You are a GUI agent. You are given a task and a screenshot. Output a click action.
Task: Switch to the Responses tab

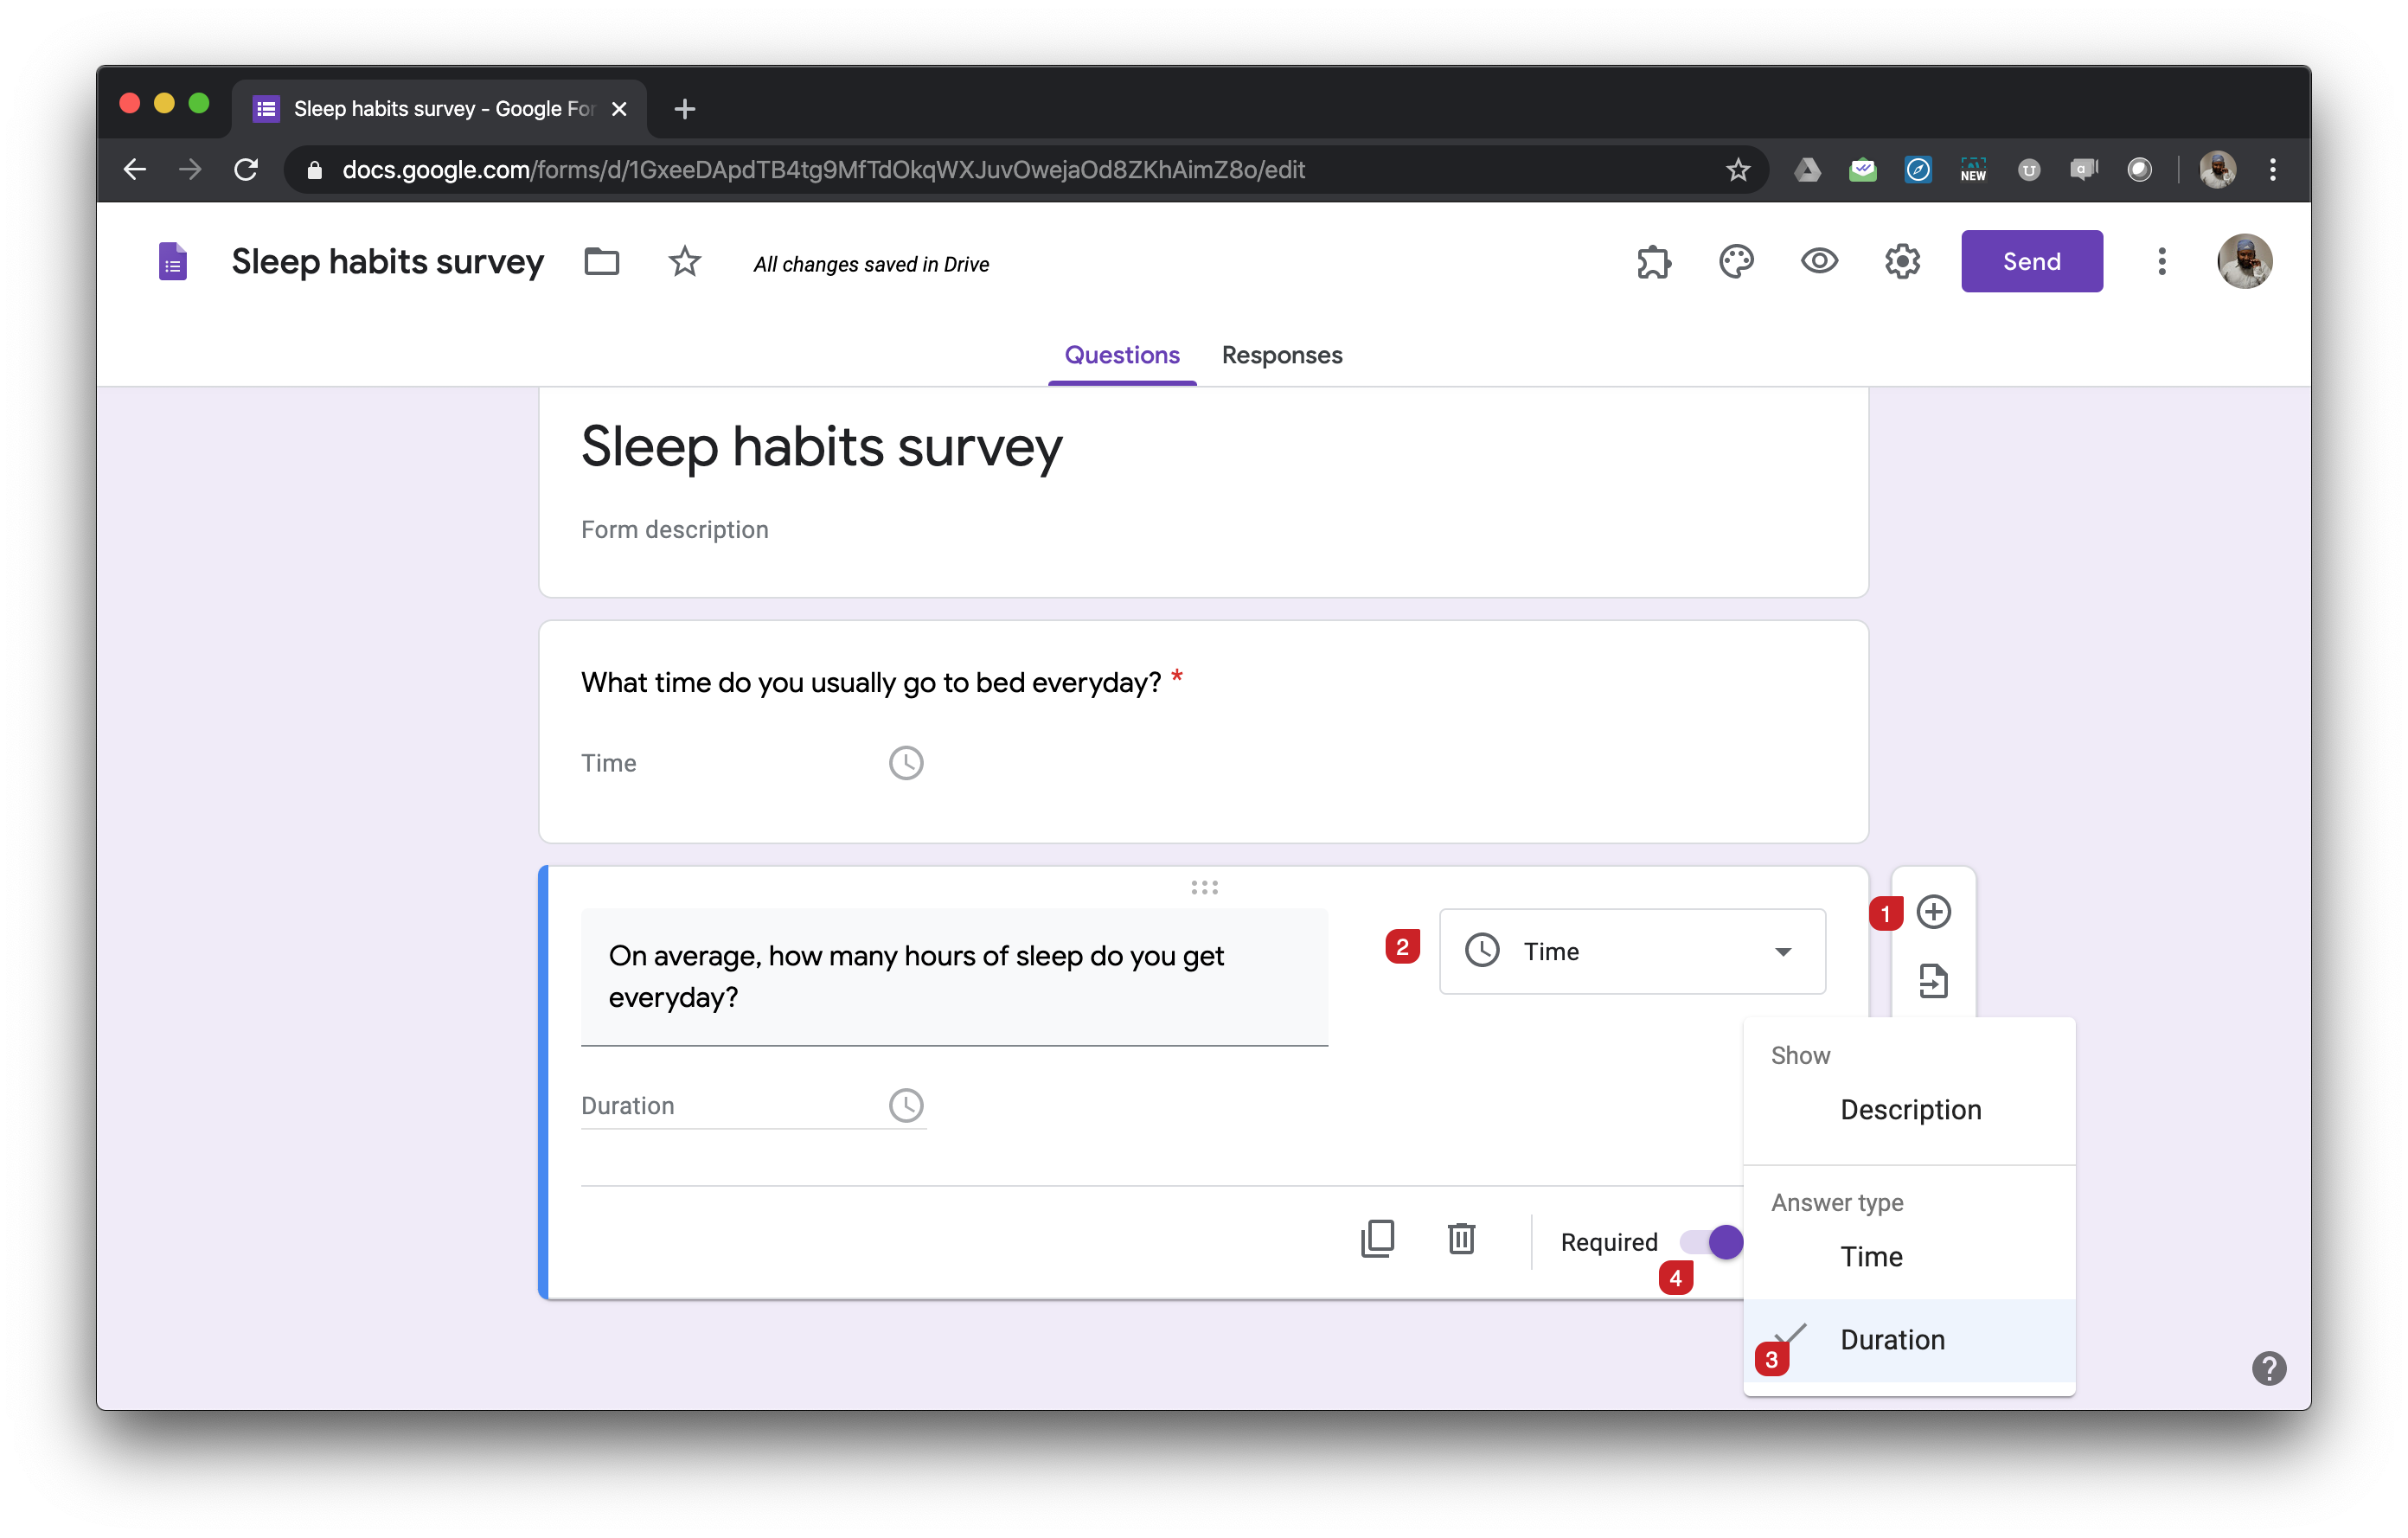(1281, 355)
